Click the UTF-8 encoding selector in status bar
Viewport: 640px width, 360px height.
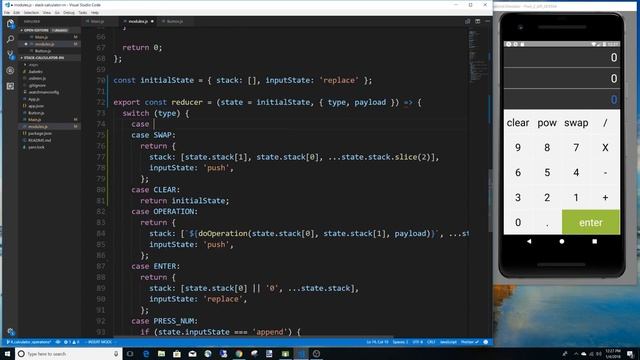tap(417, 342)
